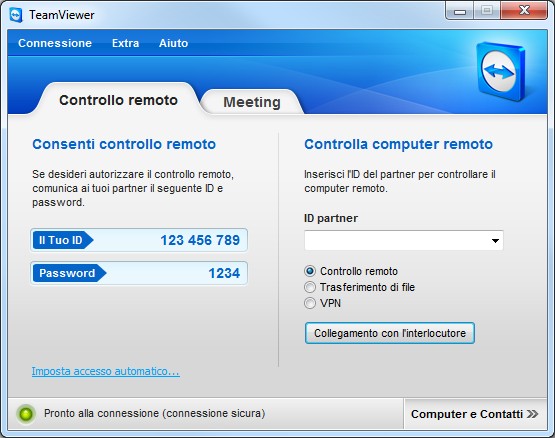Viewport: 555px width, 438px height.
Task: Minimize the TeamViewer window
Action: click(x=460, y=11)
